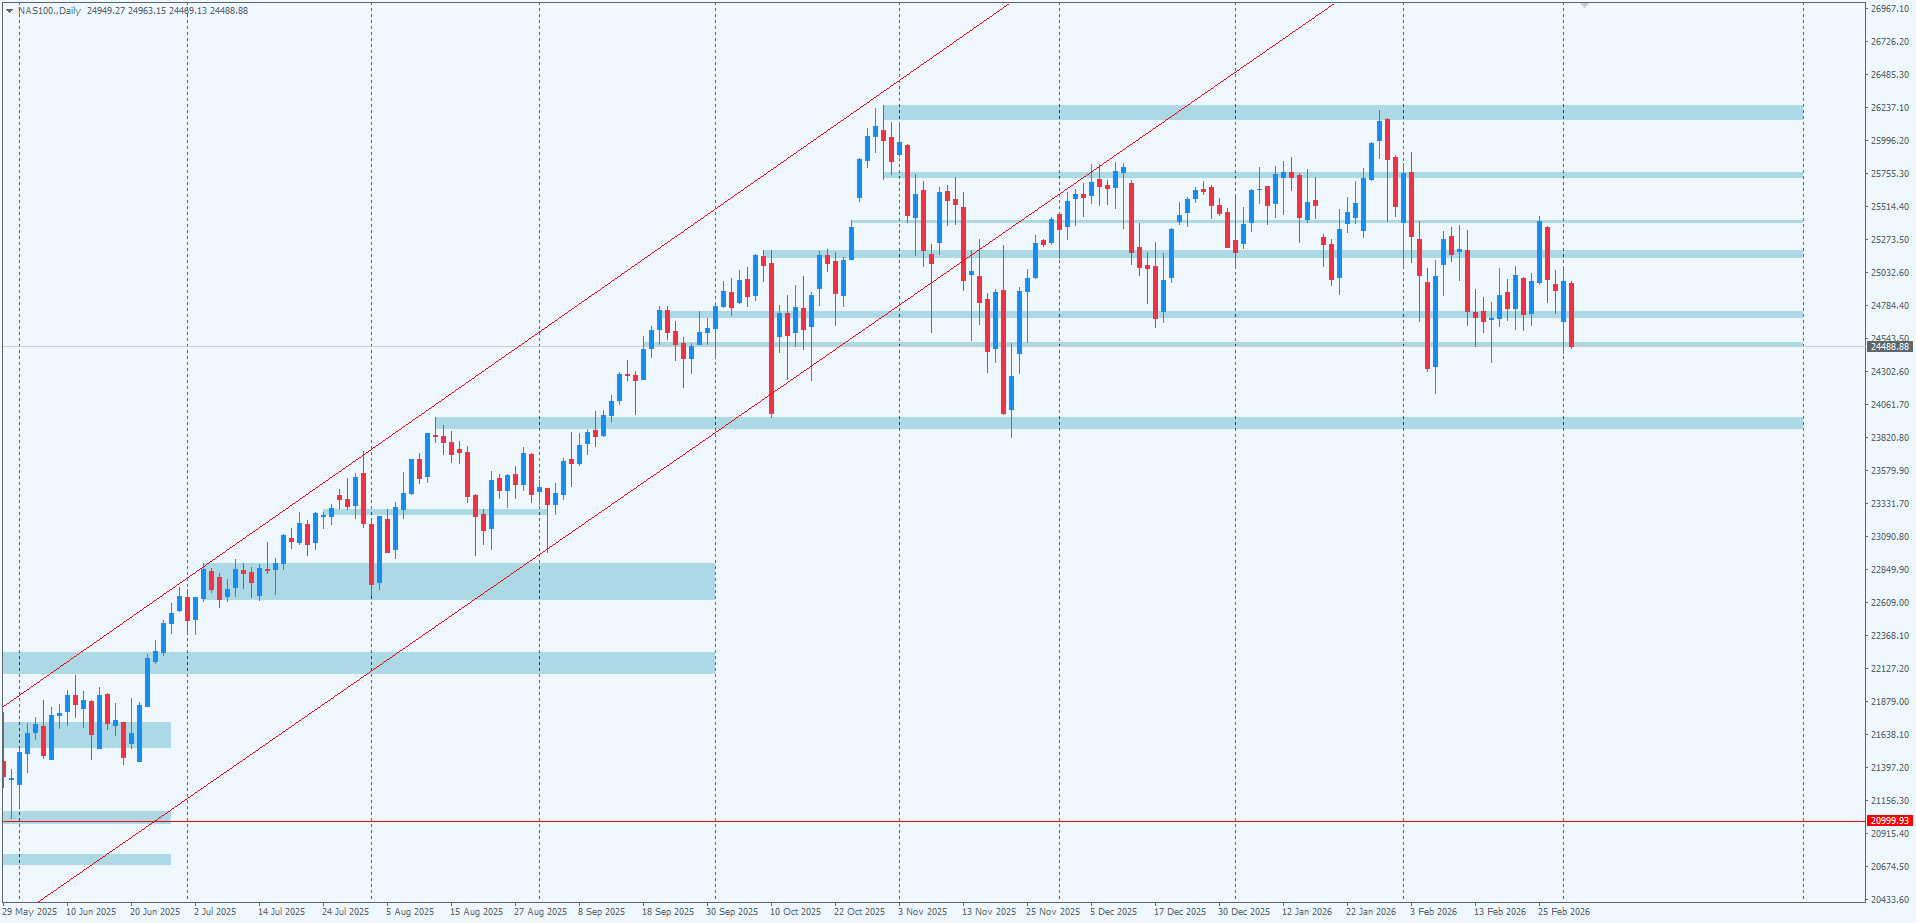
Task: Select the lowest blue rectangle at bottom-left
Action: 86,859
